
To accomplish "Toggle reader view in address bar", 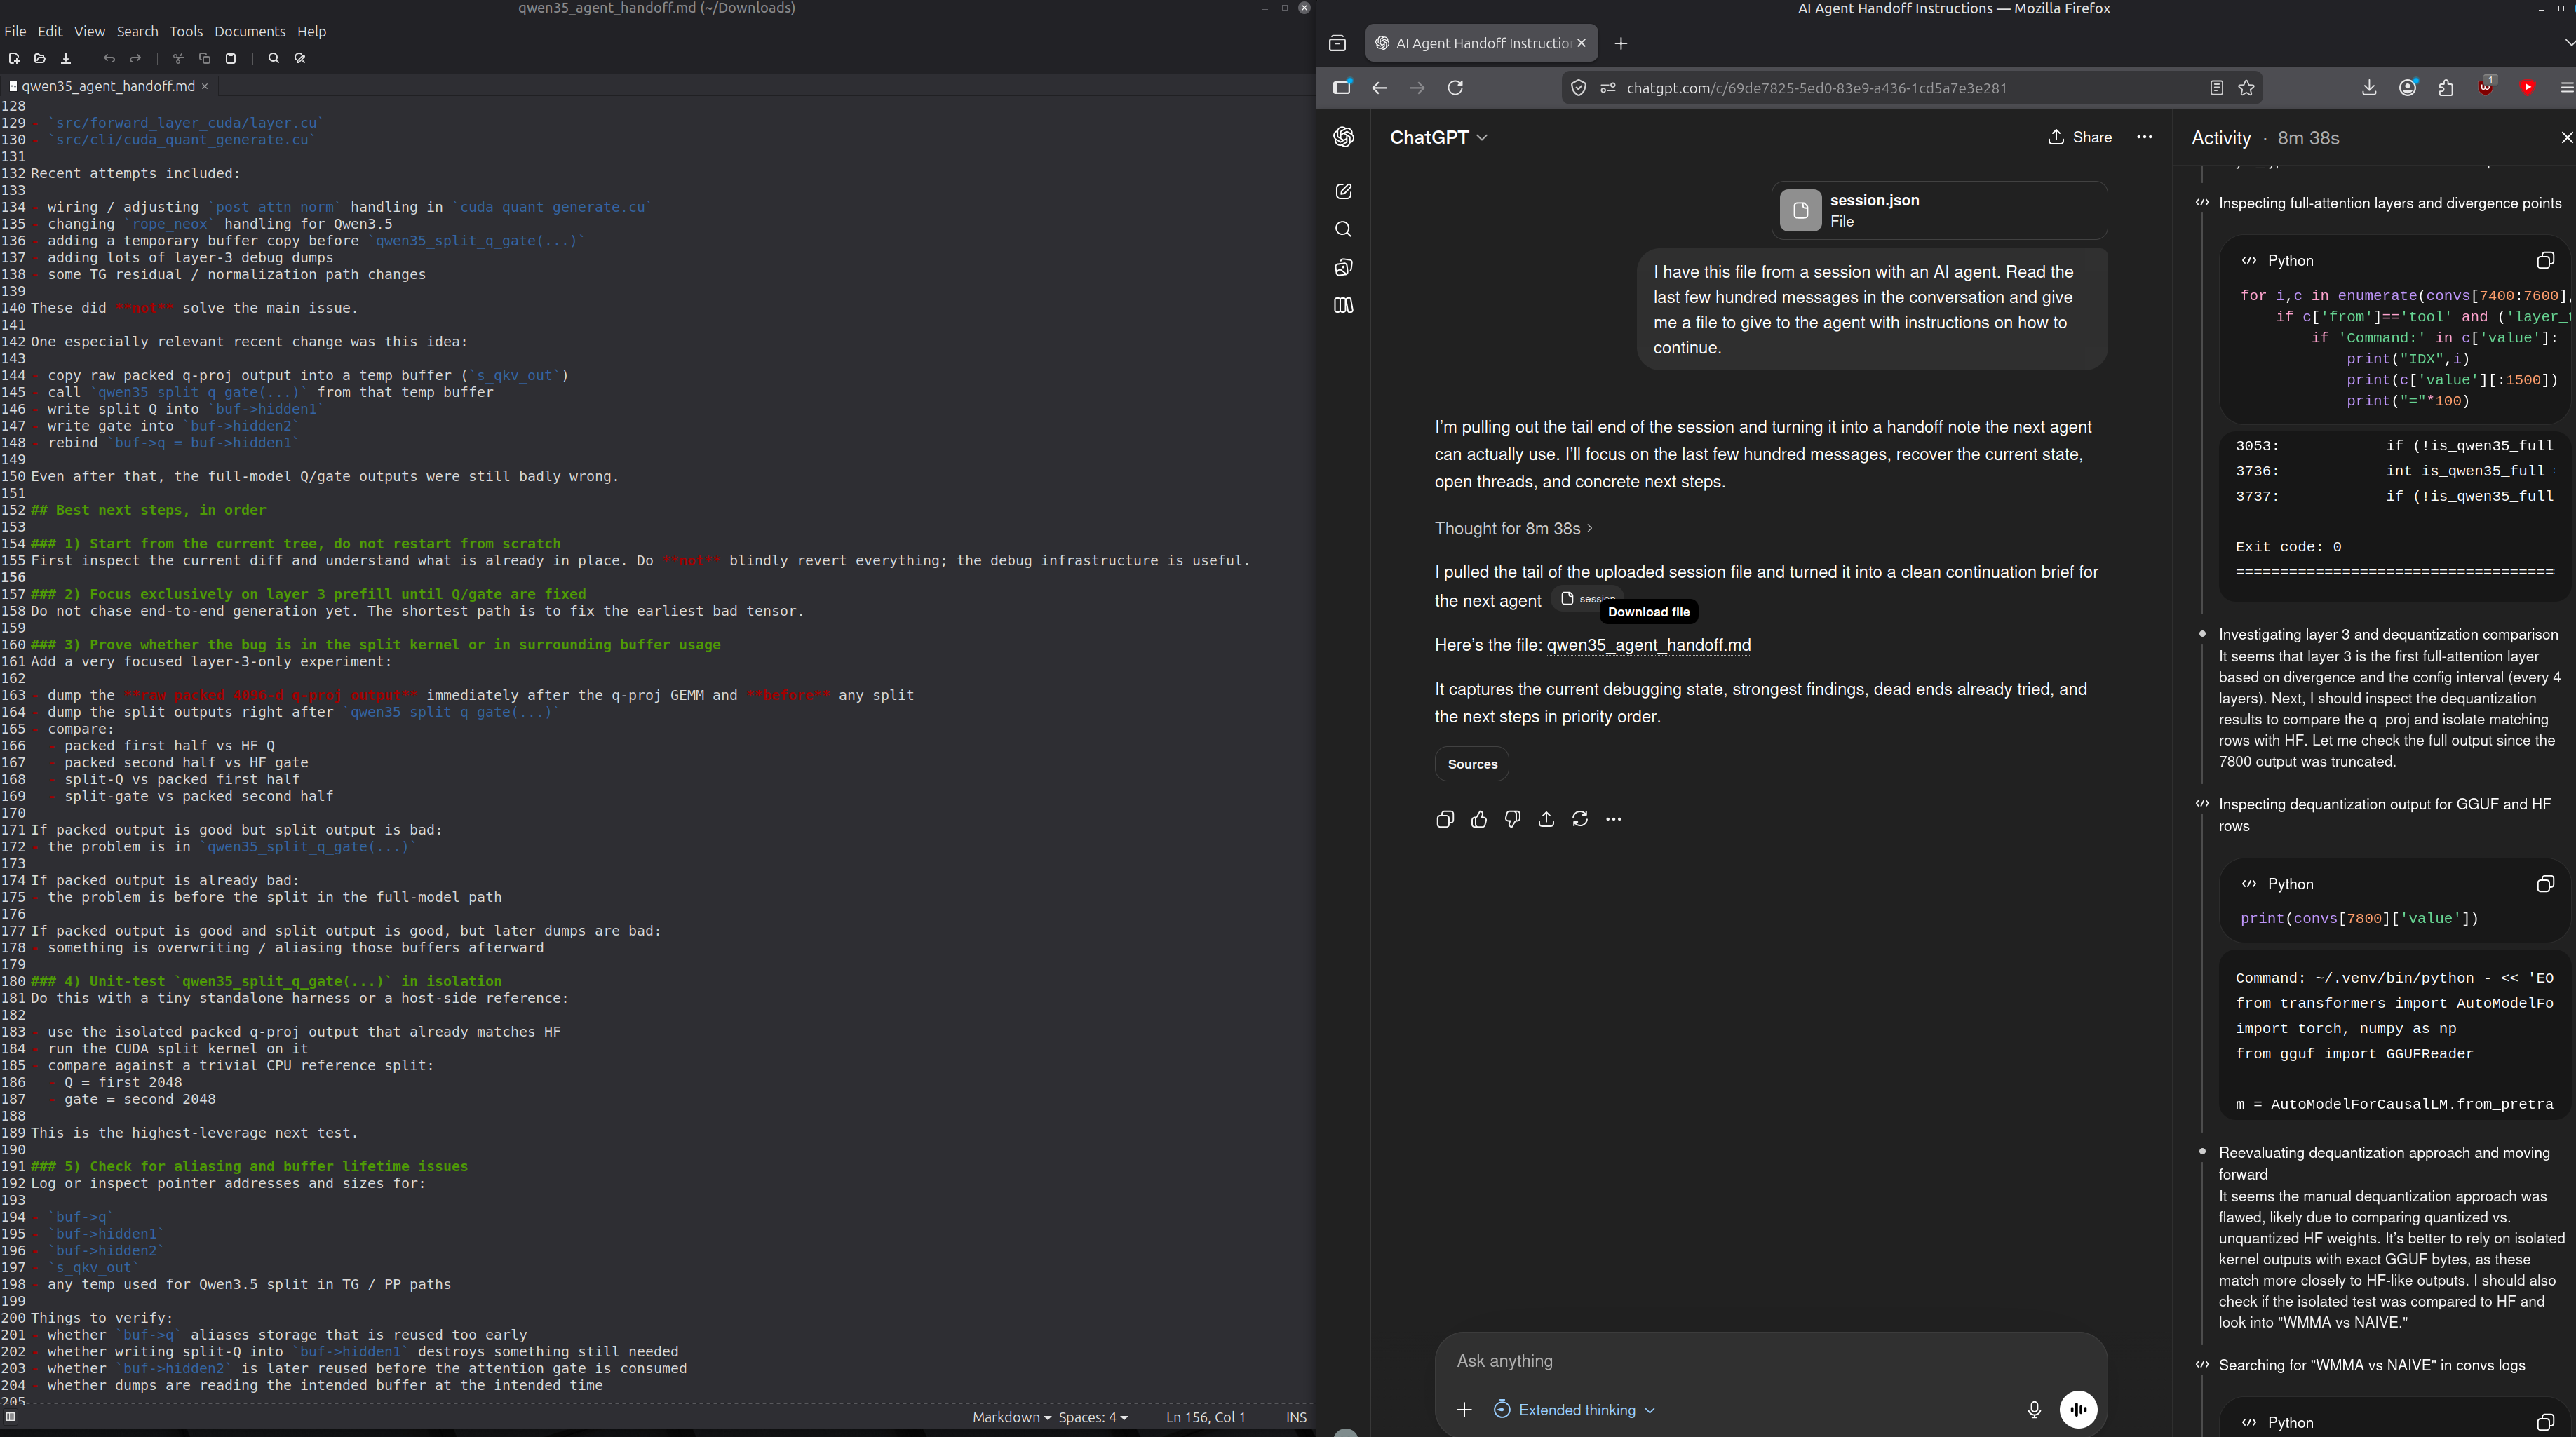I will pos(2216,88).
